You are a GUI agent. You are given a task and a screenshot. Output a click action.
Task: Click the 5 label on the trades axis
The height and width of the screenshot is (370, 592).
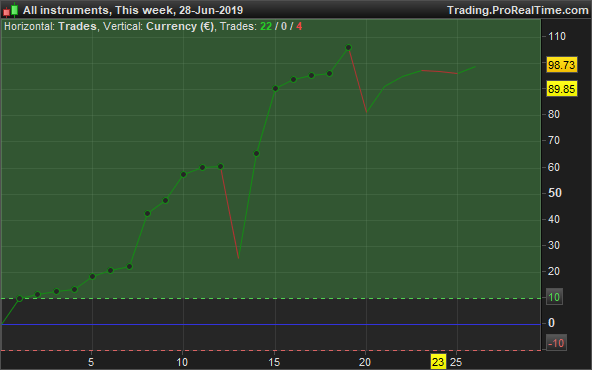91,362
